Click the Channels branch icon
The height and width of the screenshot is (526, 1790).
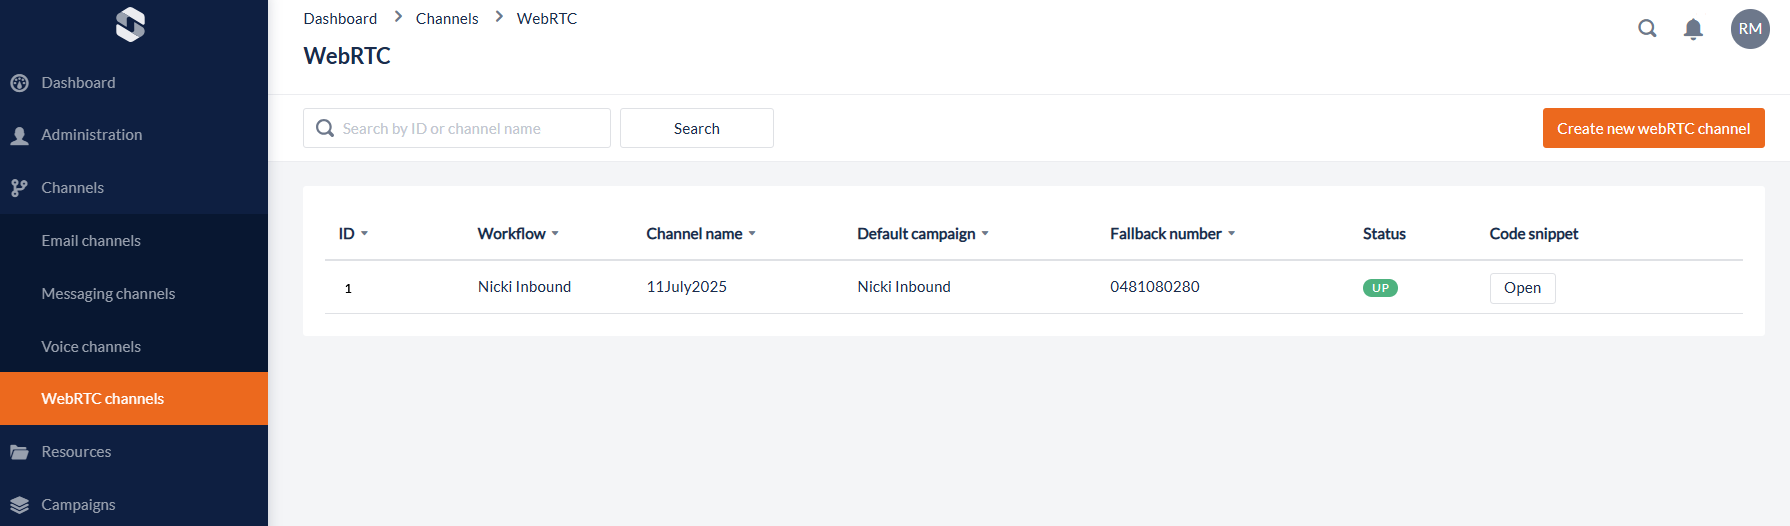point(19,188)
